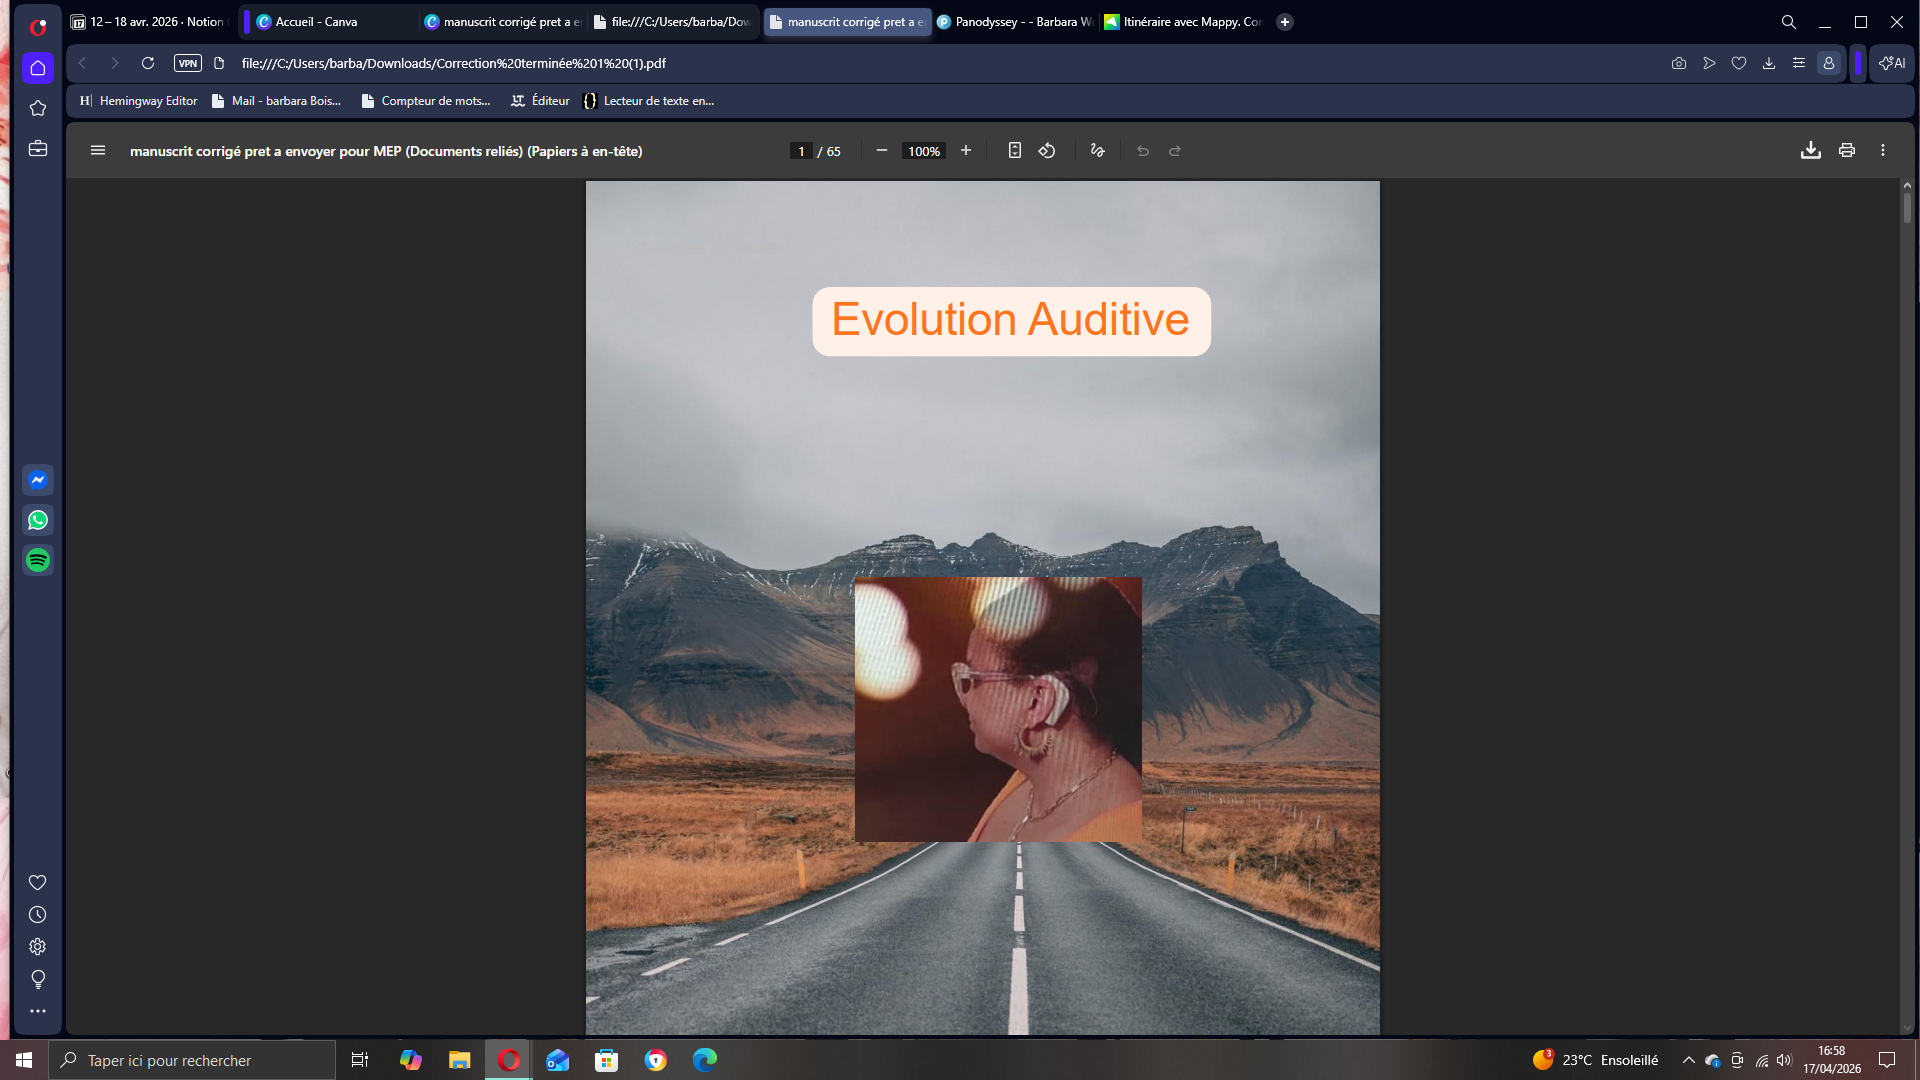Decrease zoom with the minus control
Viewport: 1920px width, 1080px height.
(881, 150)
